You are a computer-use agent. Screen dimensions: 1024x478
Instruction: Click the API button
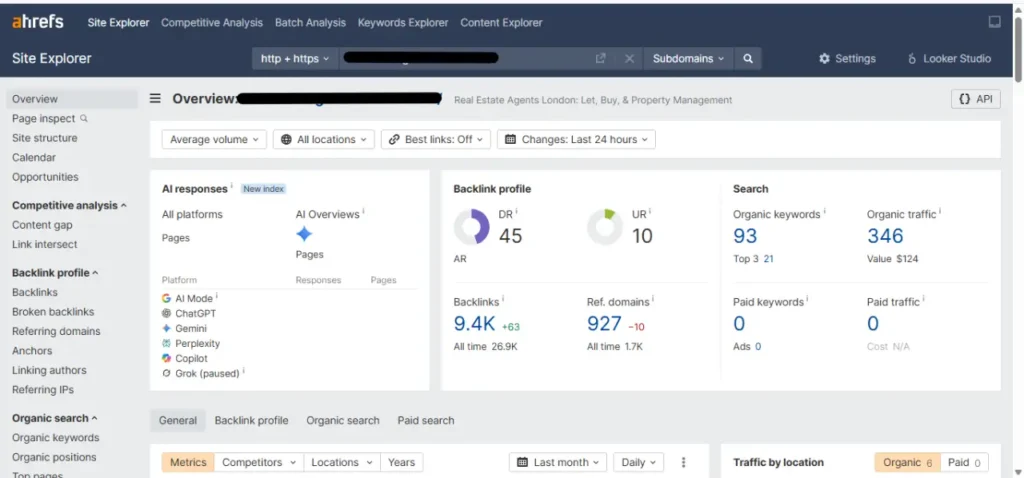[x=976, y=99]
